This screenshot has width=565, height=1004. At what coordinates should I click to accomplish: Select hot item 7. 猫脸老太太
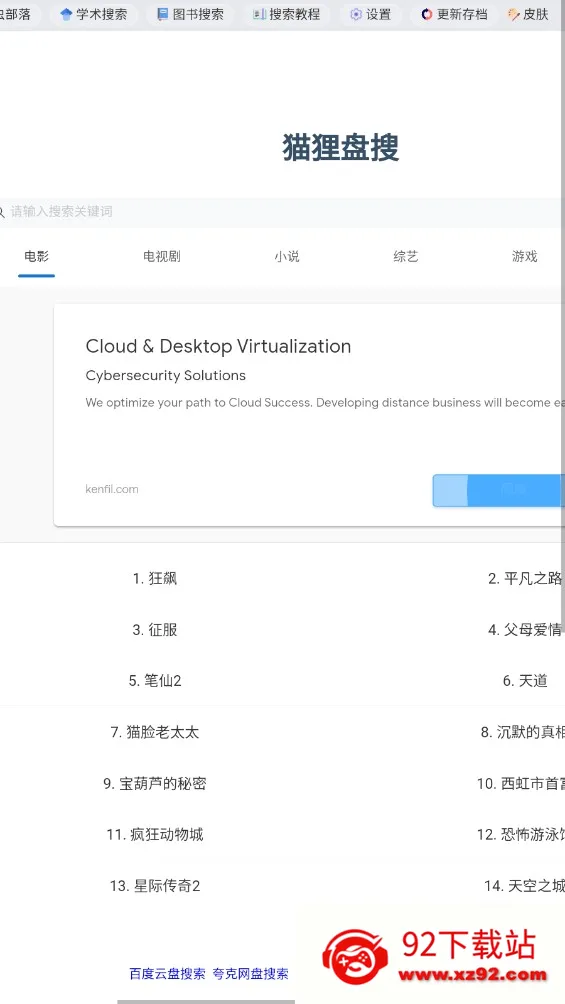click(155, 733)
